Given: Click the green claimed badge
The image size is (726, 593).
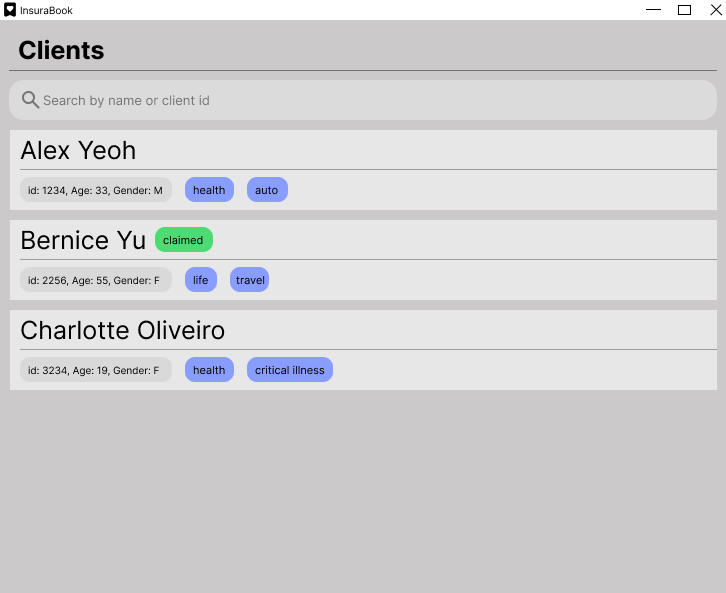Looking at the screenshot, I should click(x=183, y=240).
